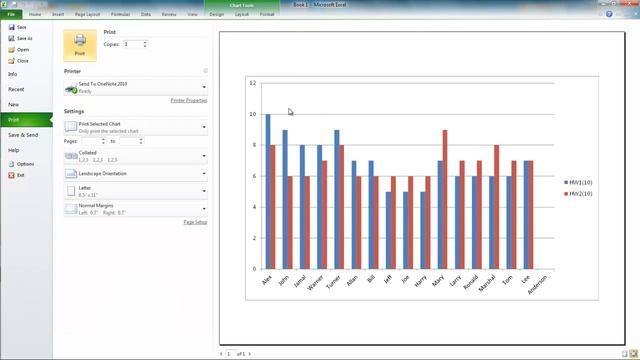This screenshot has width=640, height=360.
Task: Click the red bar for Mary
Action: point(445,199)
